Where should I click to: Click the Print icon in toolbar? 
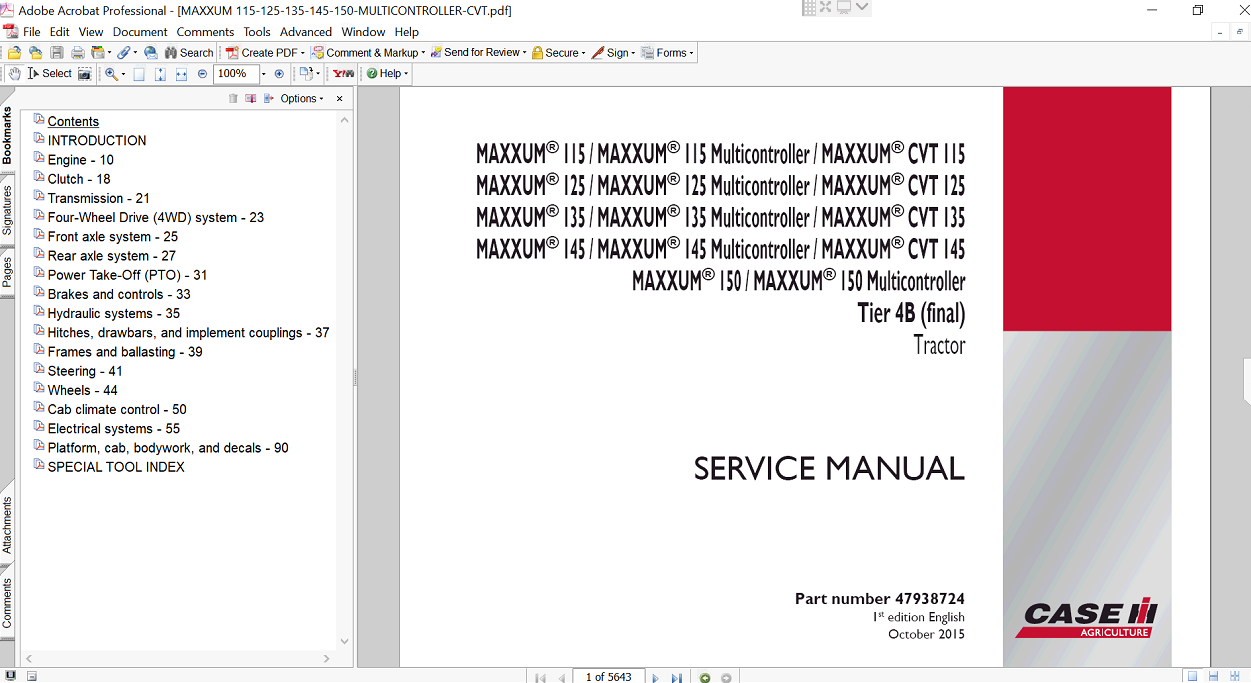[76, 53]
